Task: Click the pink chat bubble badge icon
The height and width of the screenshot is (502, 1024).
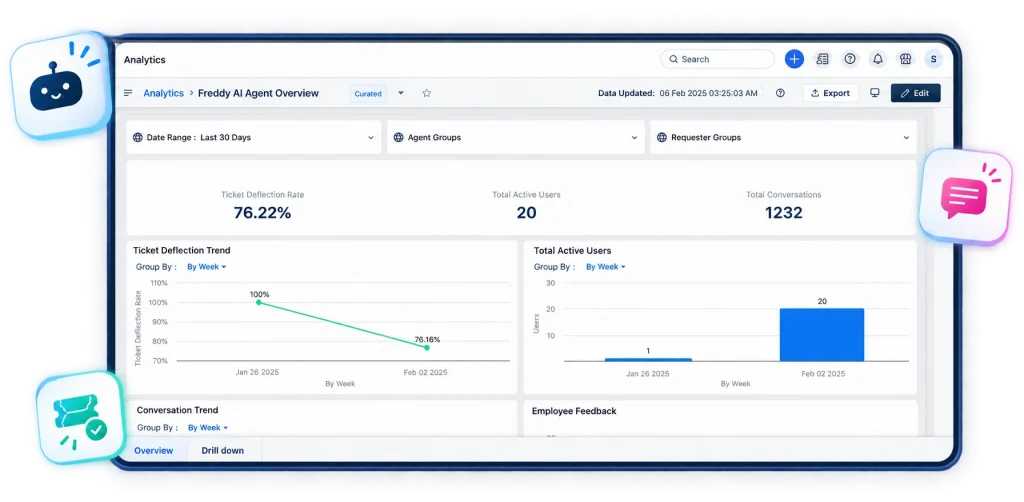Action: tap(965, 196)
